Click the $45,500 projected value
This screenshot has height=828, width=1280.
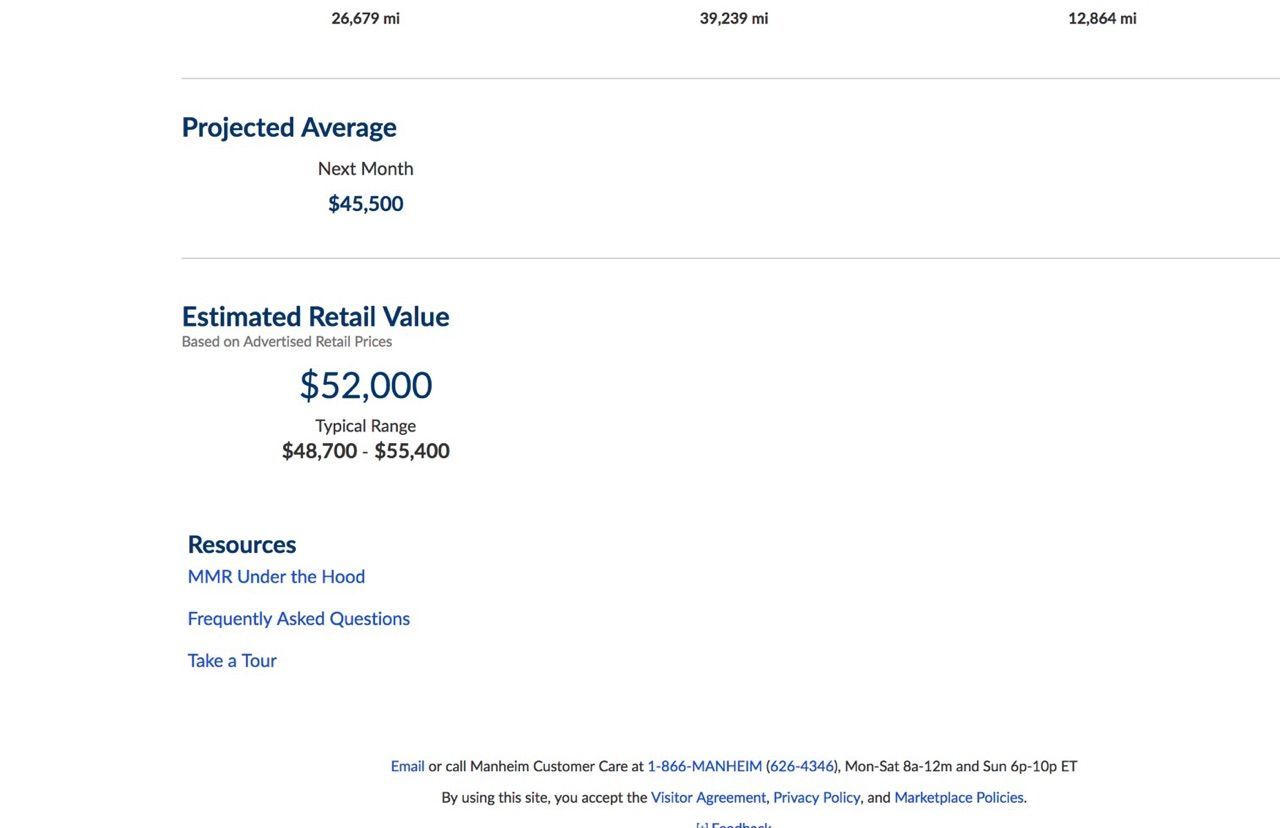366,204
